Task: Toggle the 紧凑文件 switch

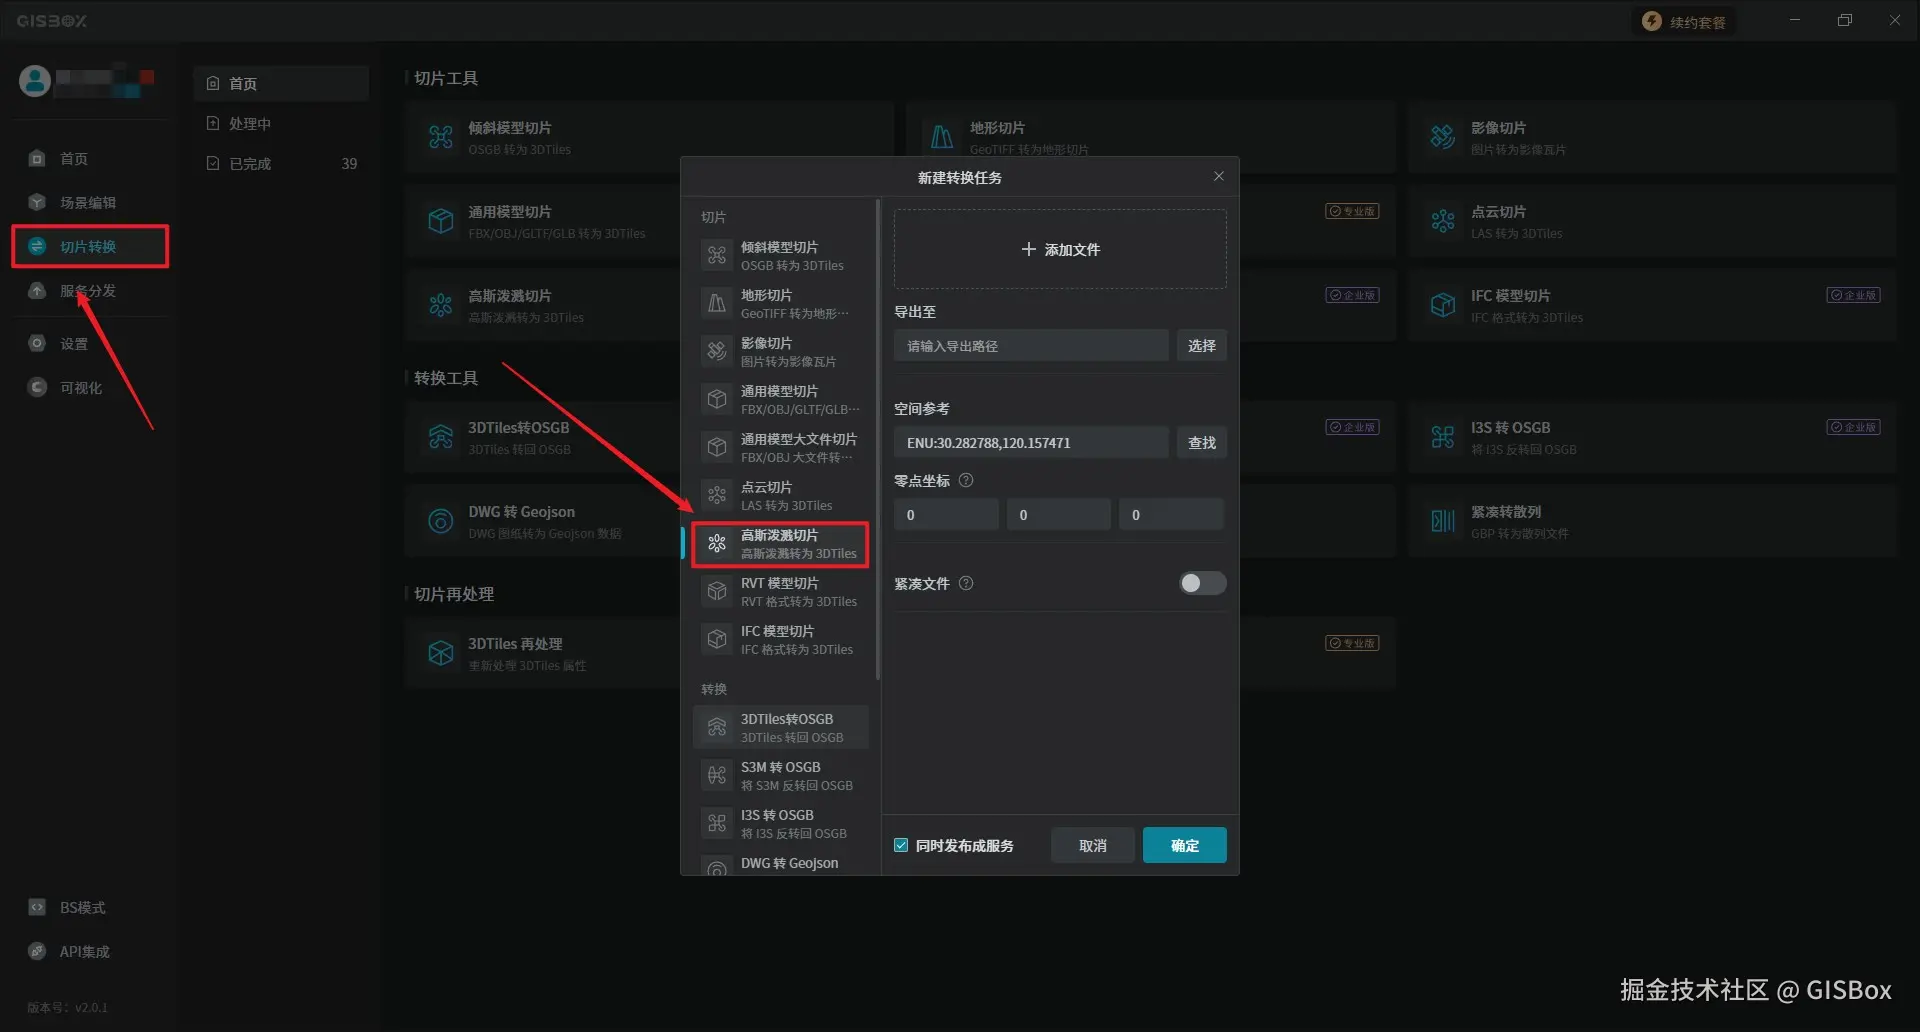Action: 1202,584
